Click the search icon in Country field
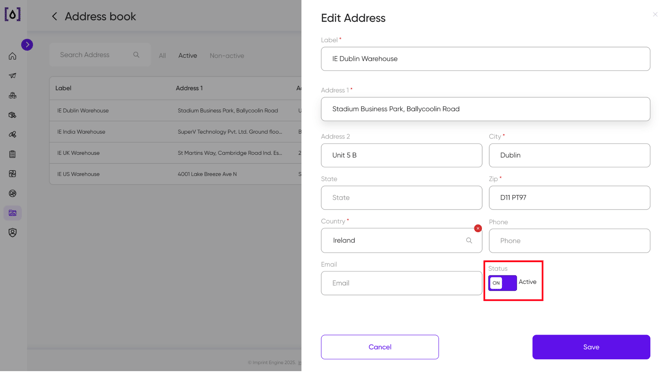670x376 pixels. click(x=469, y=241)
